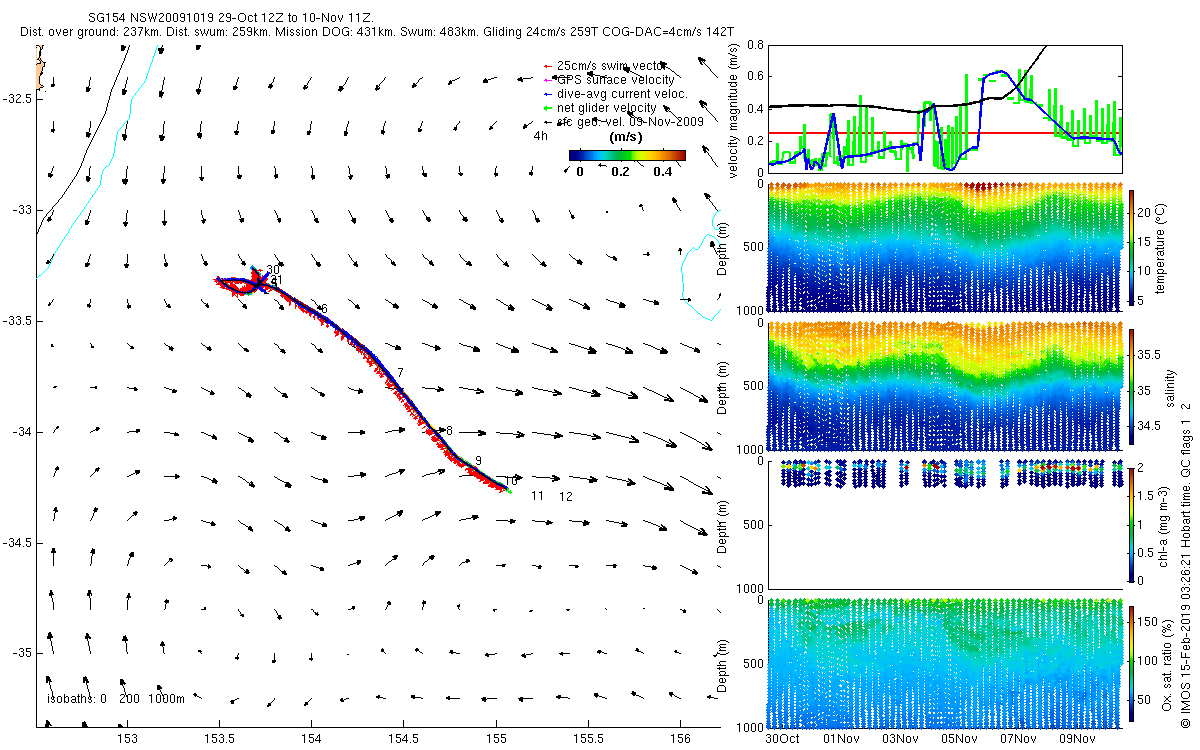Screen dimensions: 1200x750
Task: Click latitude tick '-33.5' on the map axis
Action: coord(17,320)
